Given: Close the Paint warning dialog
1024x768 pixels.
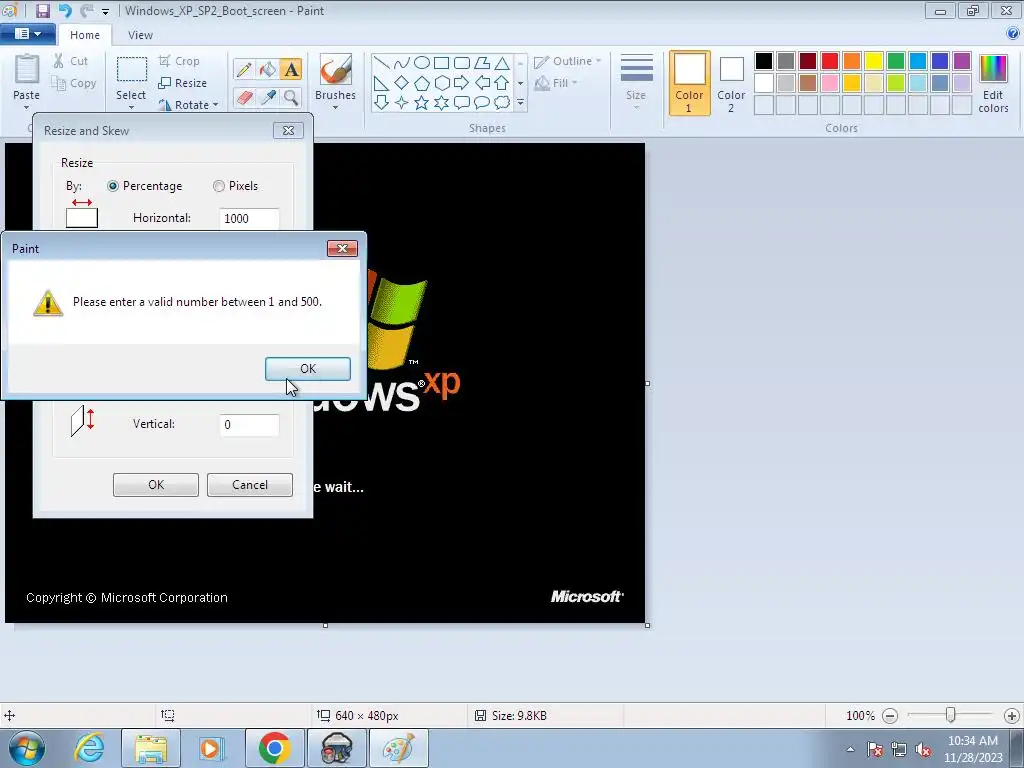Looking at the screenshot, I should pyautogui.click(x=342, y=248).
